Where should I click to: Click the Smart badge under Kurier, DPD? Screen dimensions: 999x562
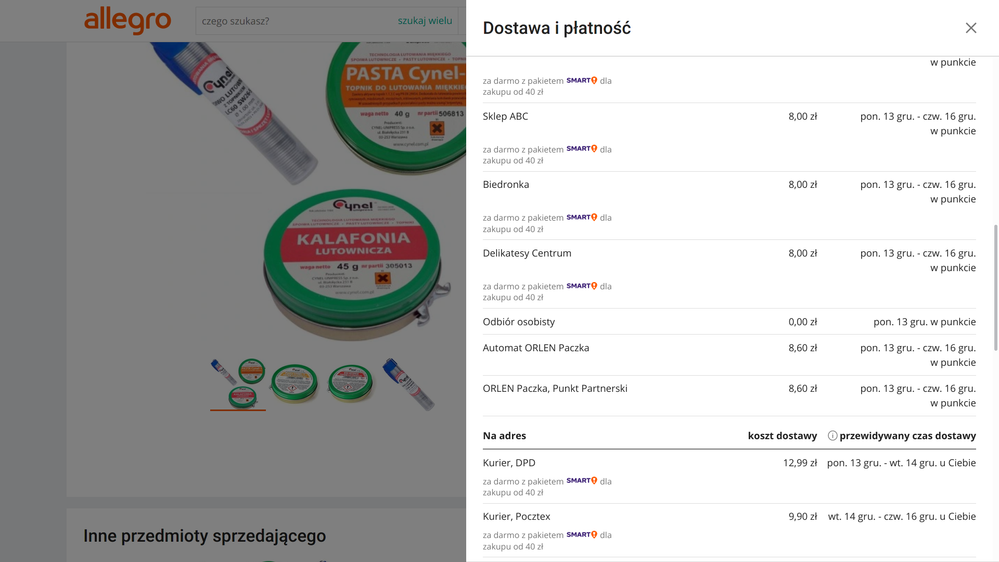582,481
